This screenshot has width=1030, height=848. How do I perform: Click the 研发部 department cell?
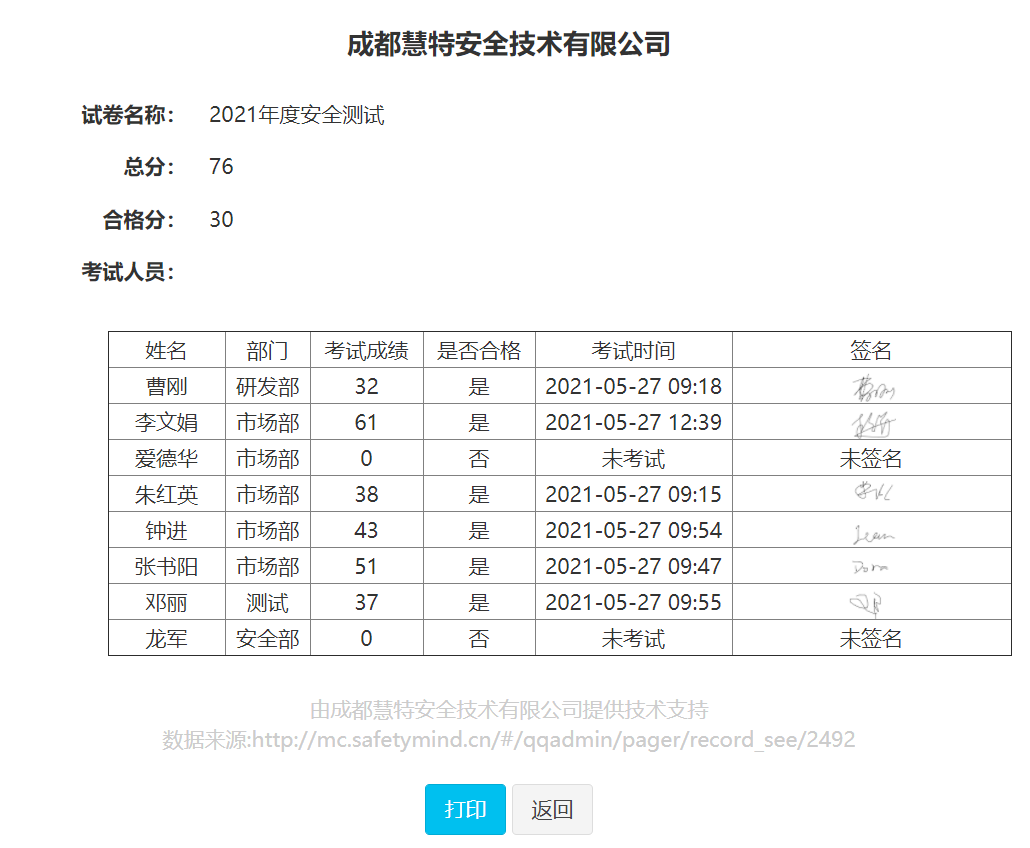pos(267,386)
